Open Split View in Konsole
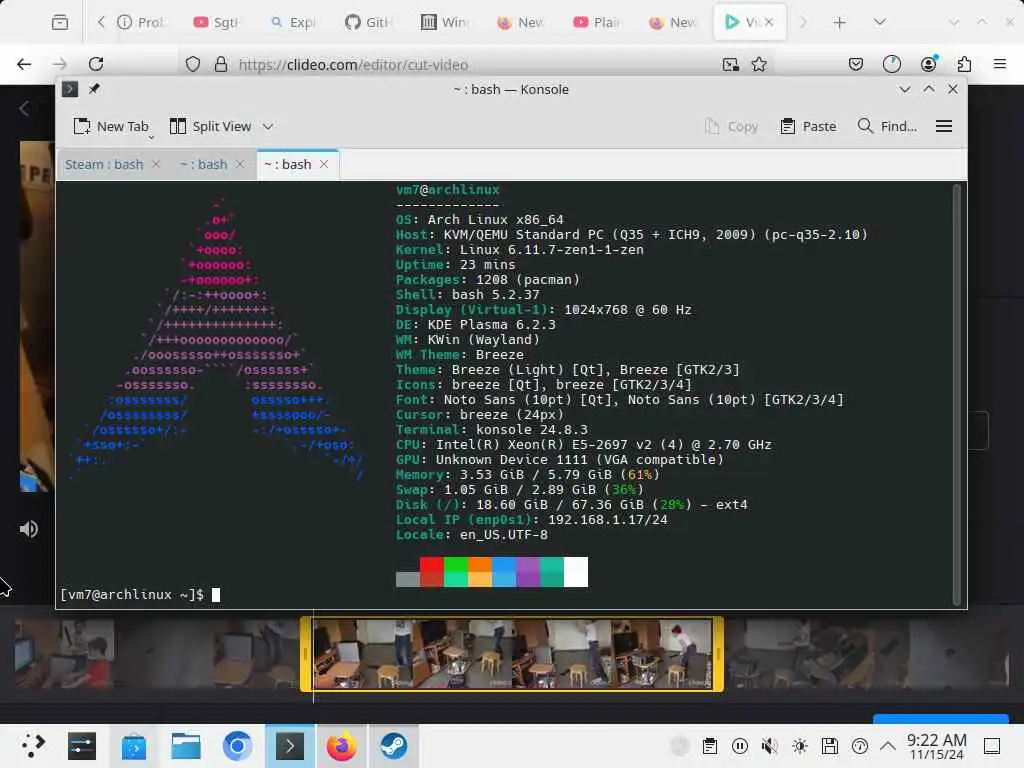 pyautogui.click(x=210, y=126)
